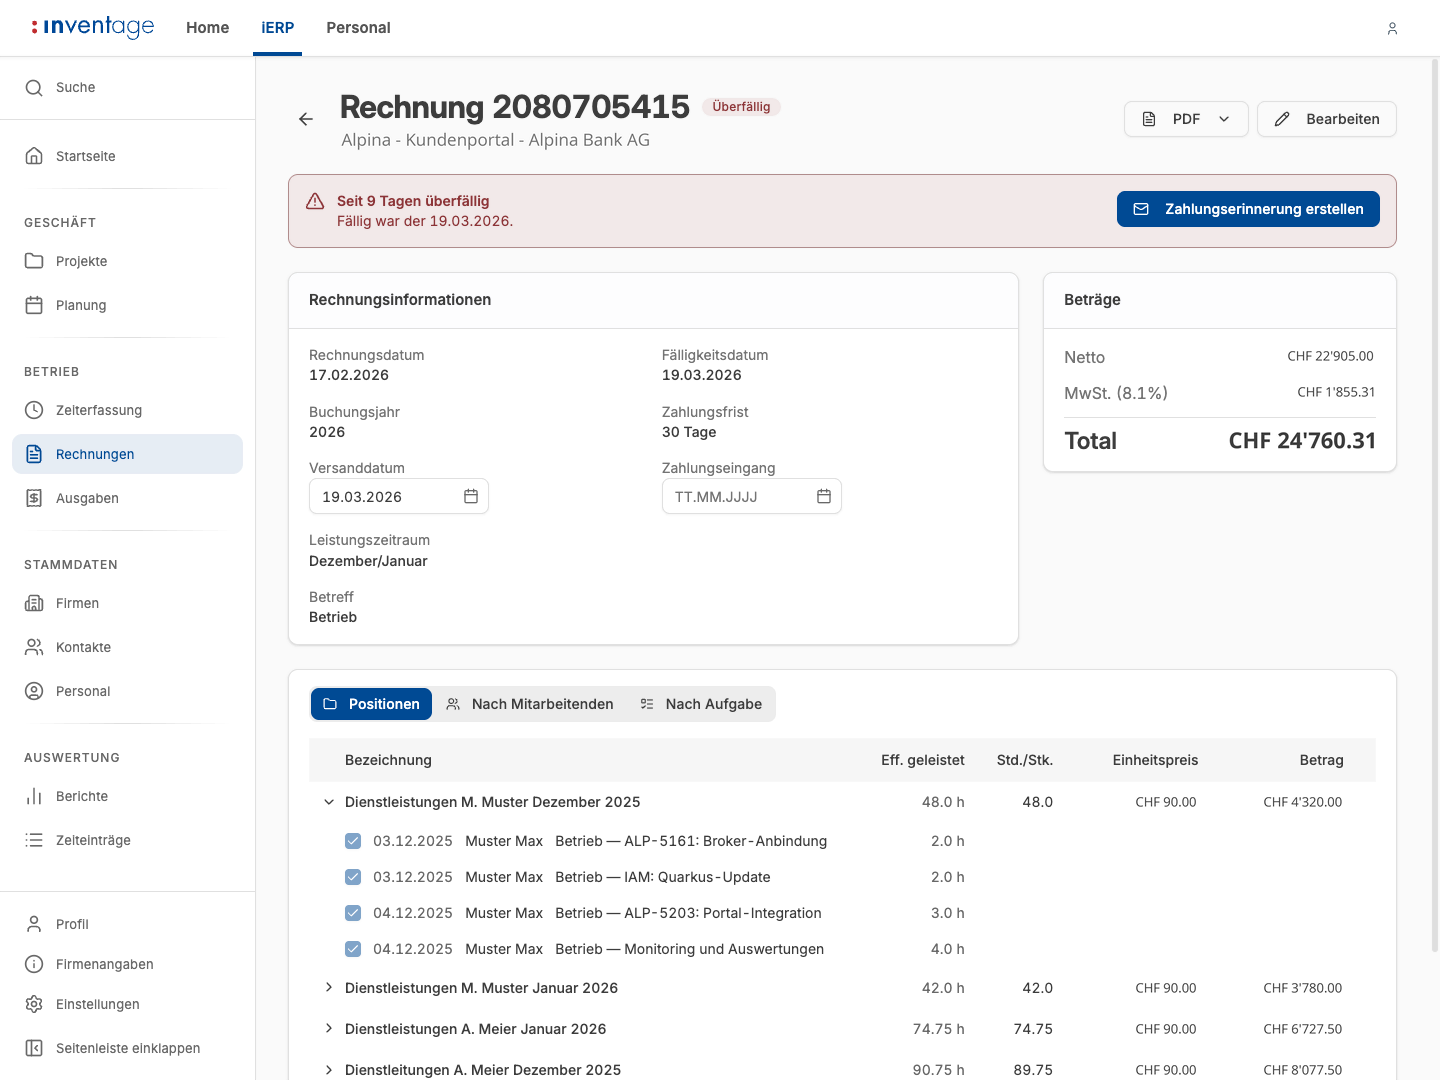This screenshot has width=1440, height=1080.
Task: Uncheck the ALP-5203 Portal-Integration entry
Action: click(x=353, y=913)
